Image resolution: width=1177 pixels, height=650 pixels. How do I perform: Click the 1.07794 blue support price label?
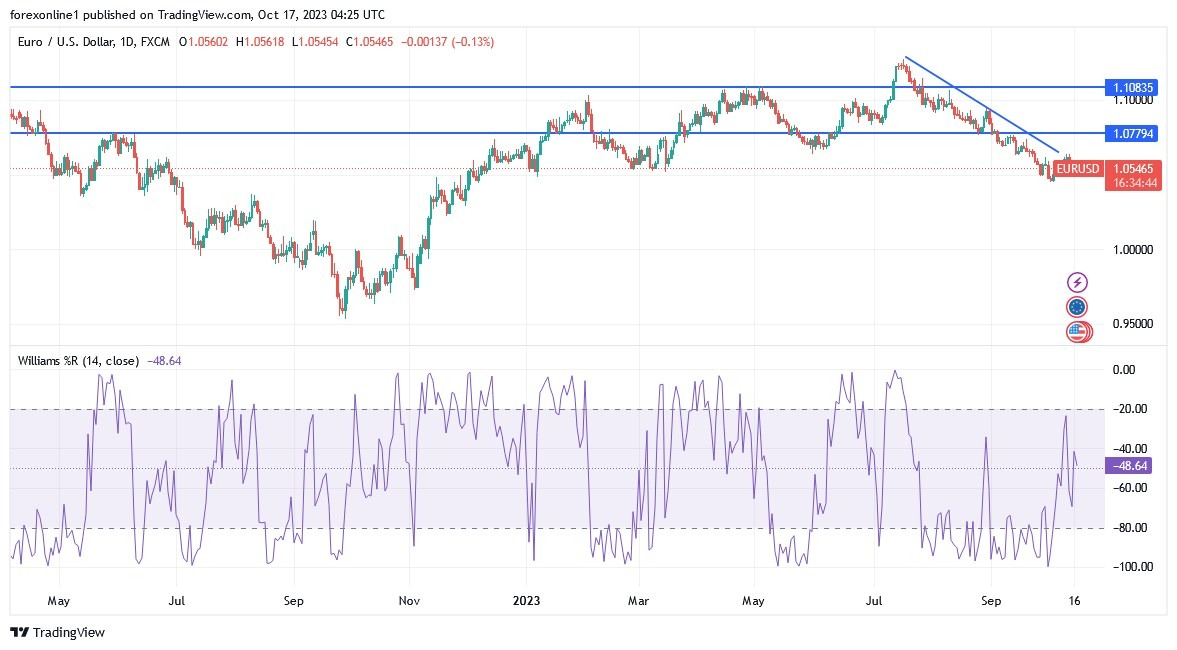coord(1133,133)
